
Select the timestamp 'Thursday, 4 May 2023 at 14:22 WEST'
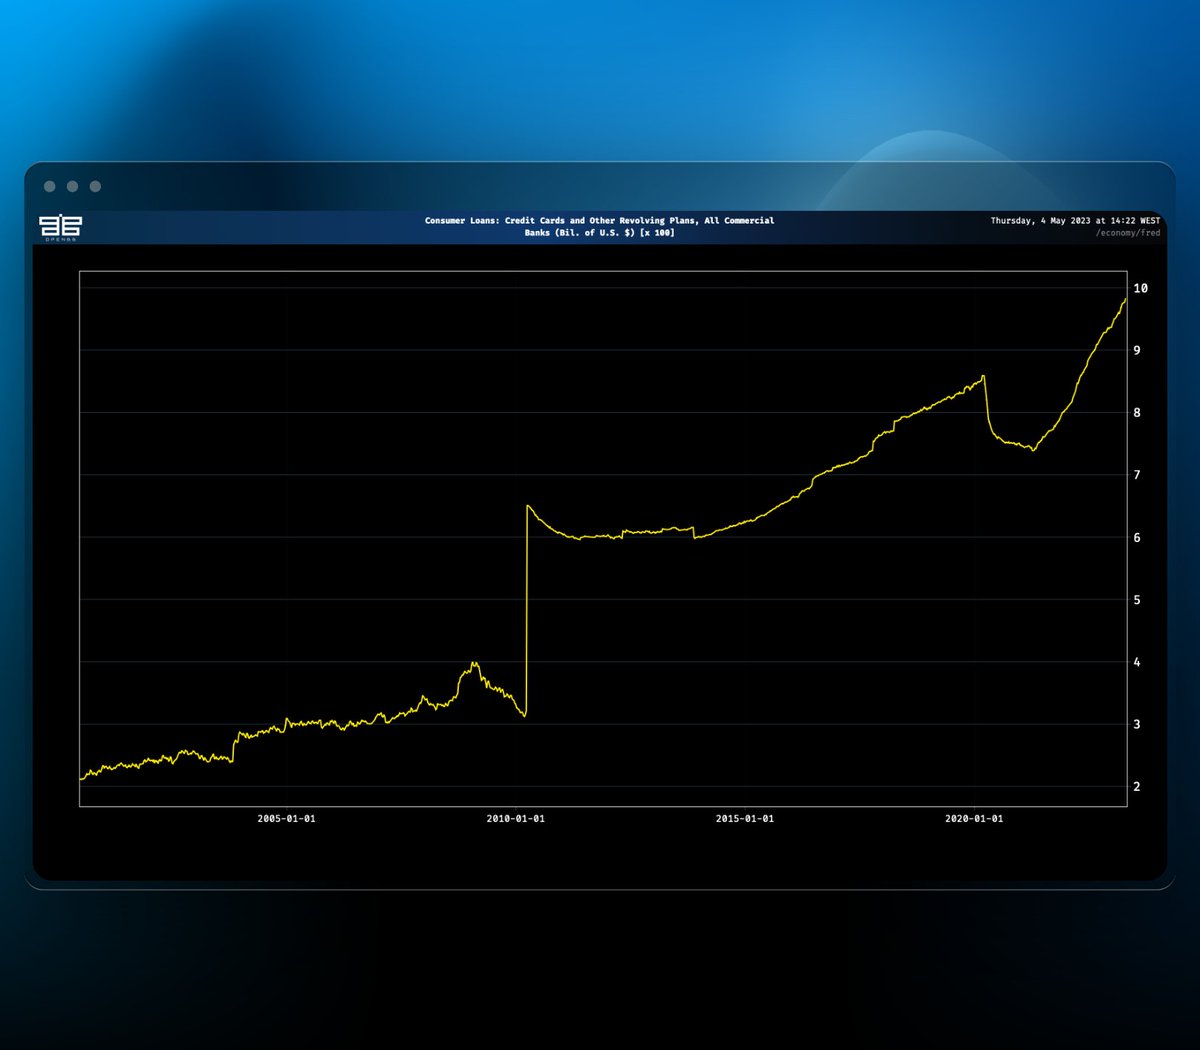point(1075,221)
